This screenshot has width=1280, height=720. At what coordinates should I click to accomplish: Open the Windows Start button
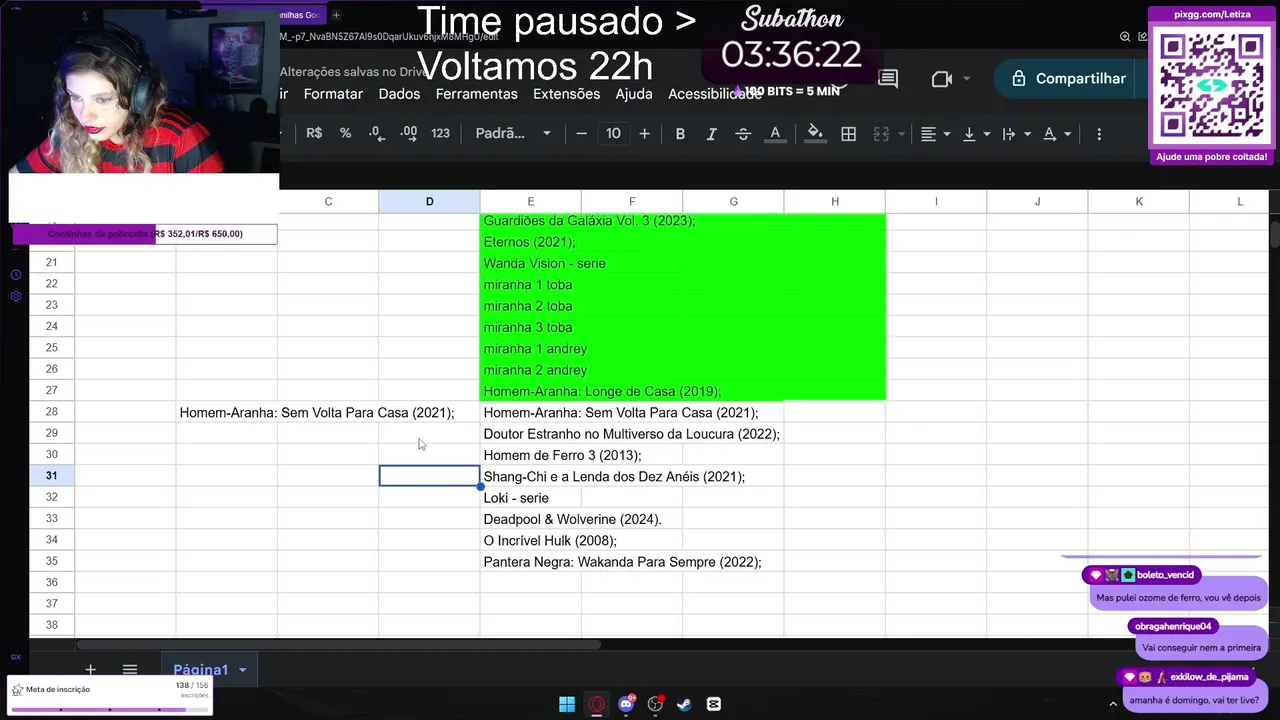(x=567, y=704)
